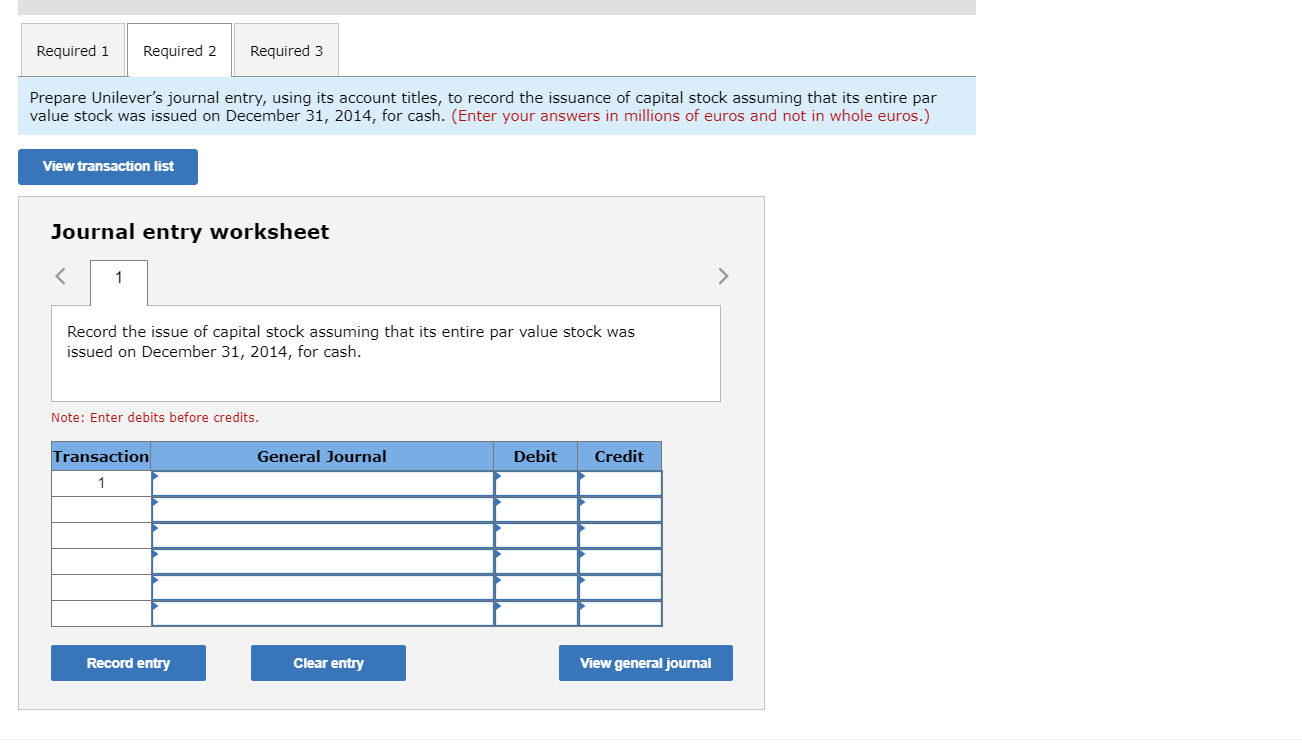Select the Credit field in fourth row
This screenshot has height=745, width=1302.
pos(620,562)
